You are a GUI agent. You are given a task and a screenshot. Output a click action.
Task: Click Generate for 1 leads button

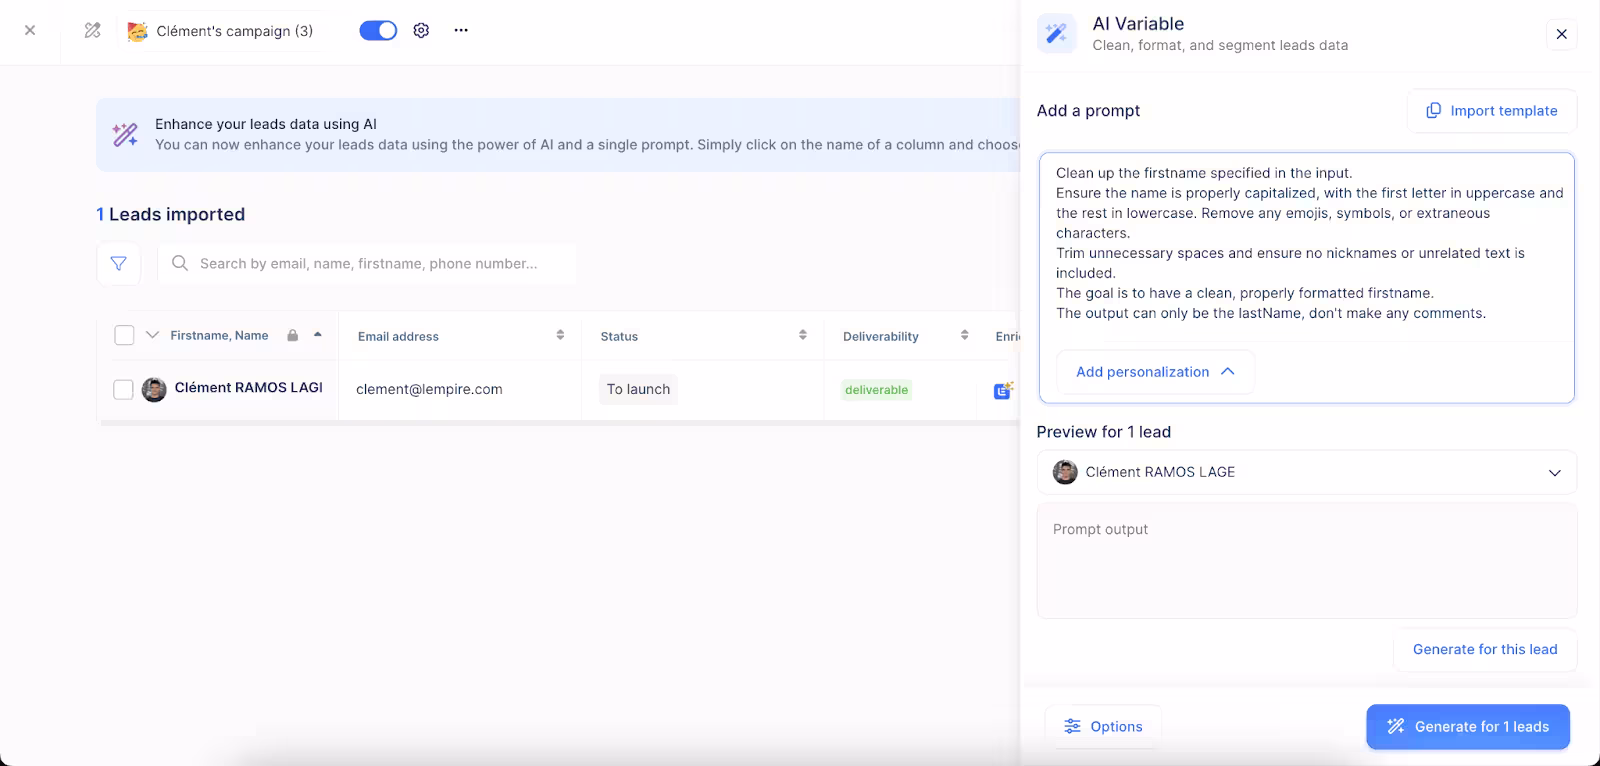click(x=1467, y=727)
